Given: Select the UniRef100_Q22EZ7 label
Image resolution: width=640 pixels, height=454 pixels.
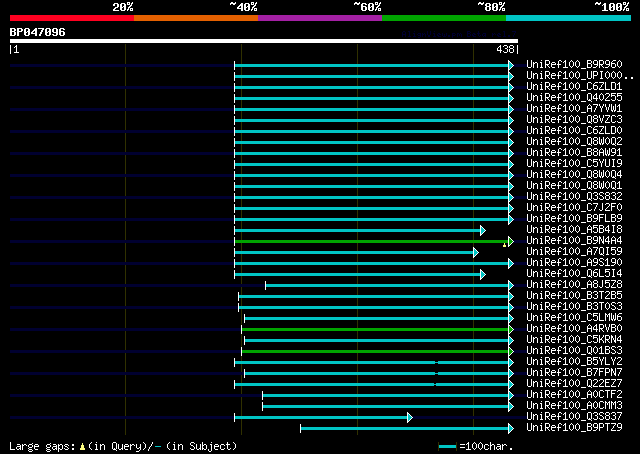Looking at the screenshot, I should [x=574, y=384].
